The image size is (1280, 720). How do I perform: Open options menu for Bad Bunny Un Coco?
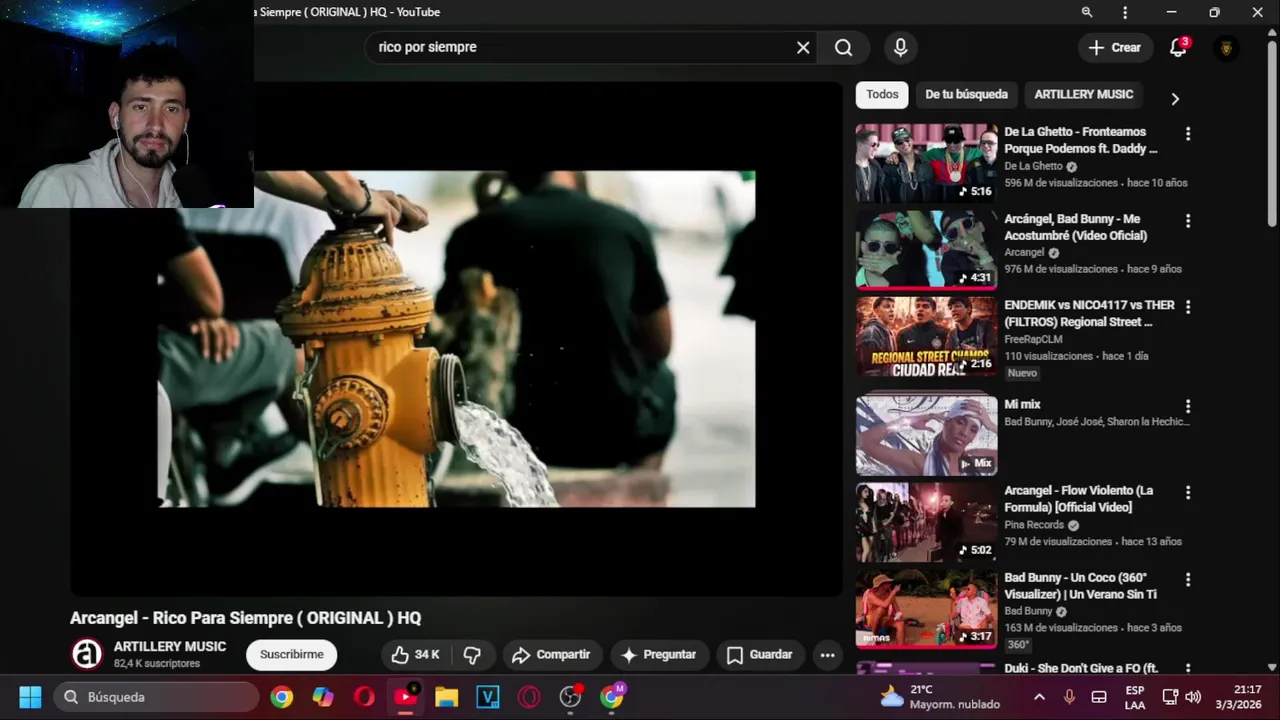(1188, 579)
